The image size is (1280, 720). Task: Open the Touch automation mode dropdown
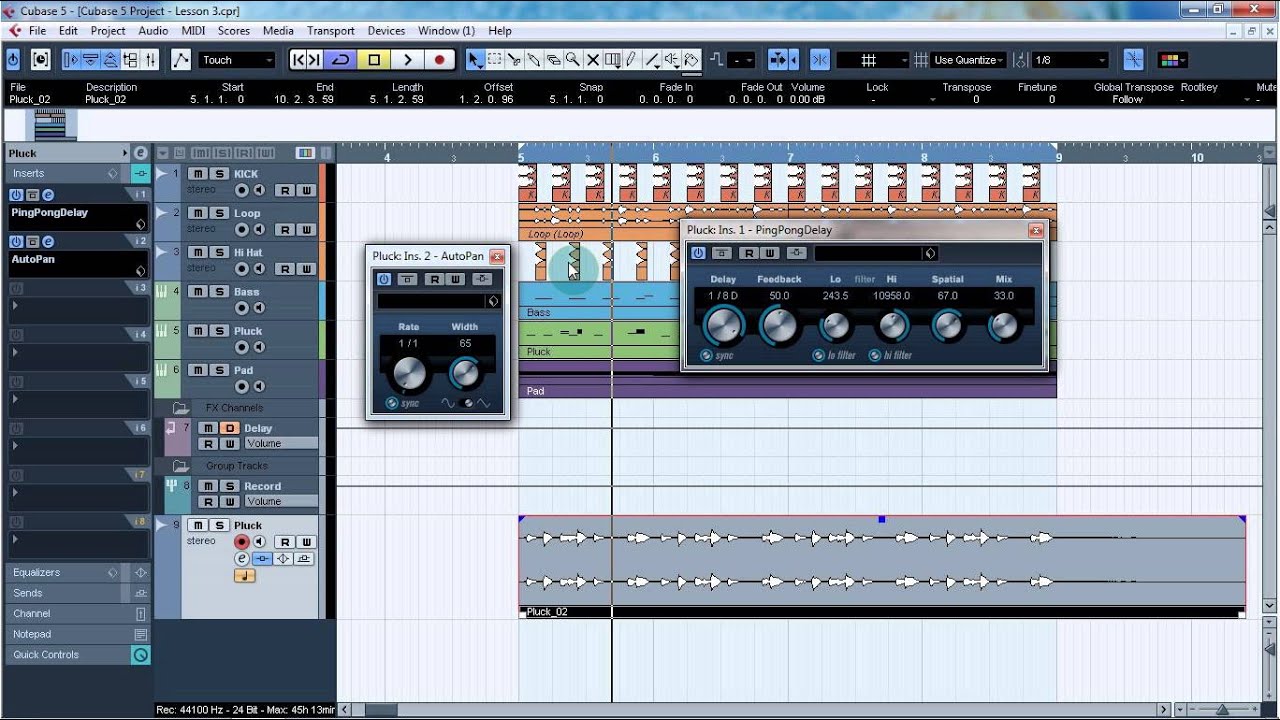coord(237,60)
